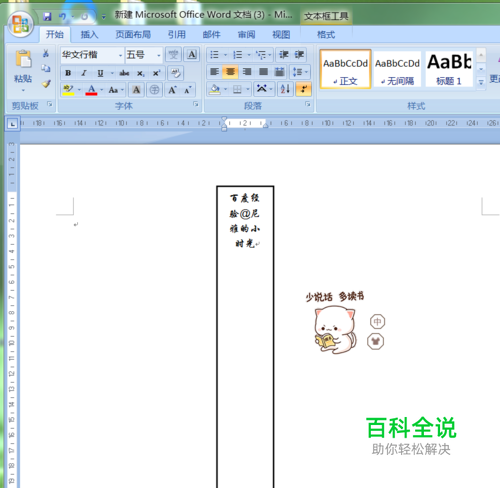
Task: Shrink the font size
Action: pos(188,90)
